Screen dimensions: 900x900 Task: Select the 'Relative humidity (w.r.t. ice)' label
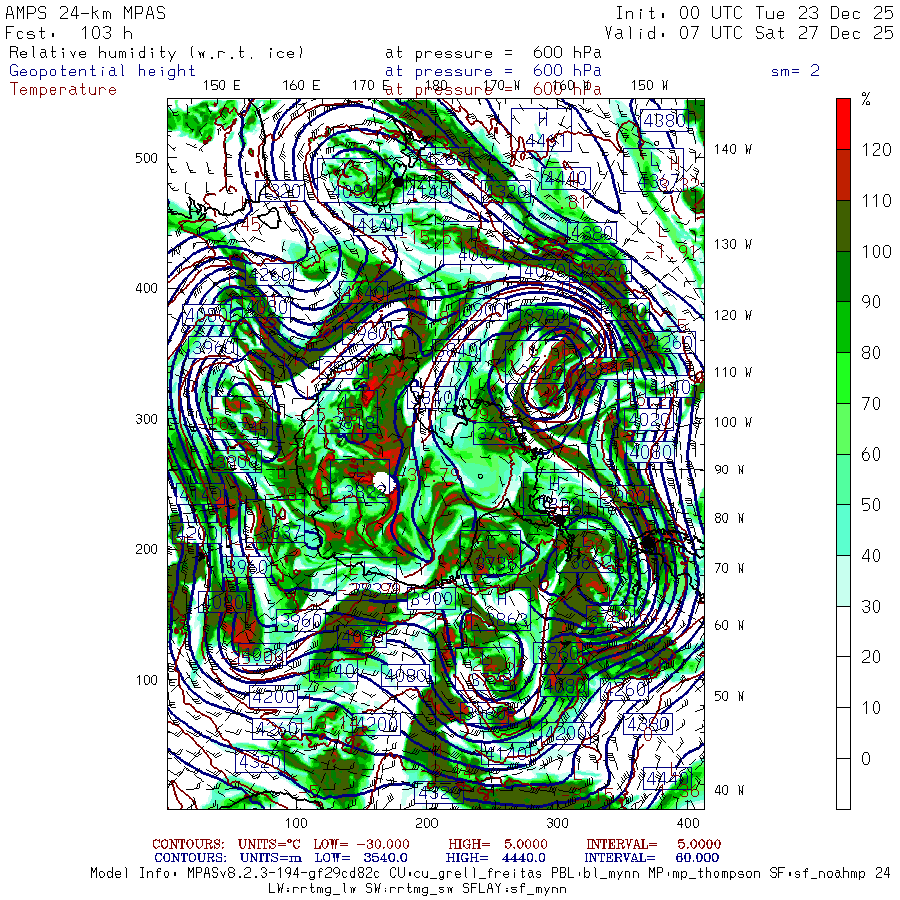click(156, 53)
